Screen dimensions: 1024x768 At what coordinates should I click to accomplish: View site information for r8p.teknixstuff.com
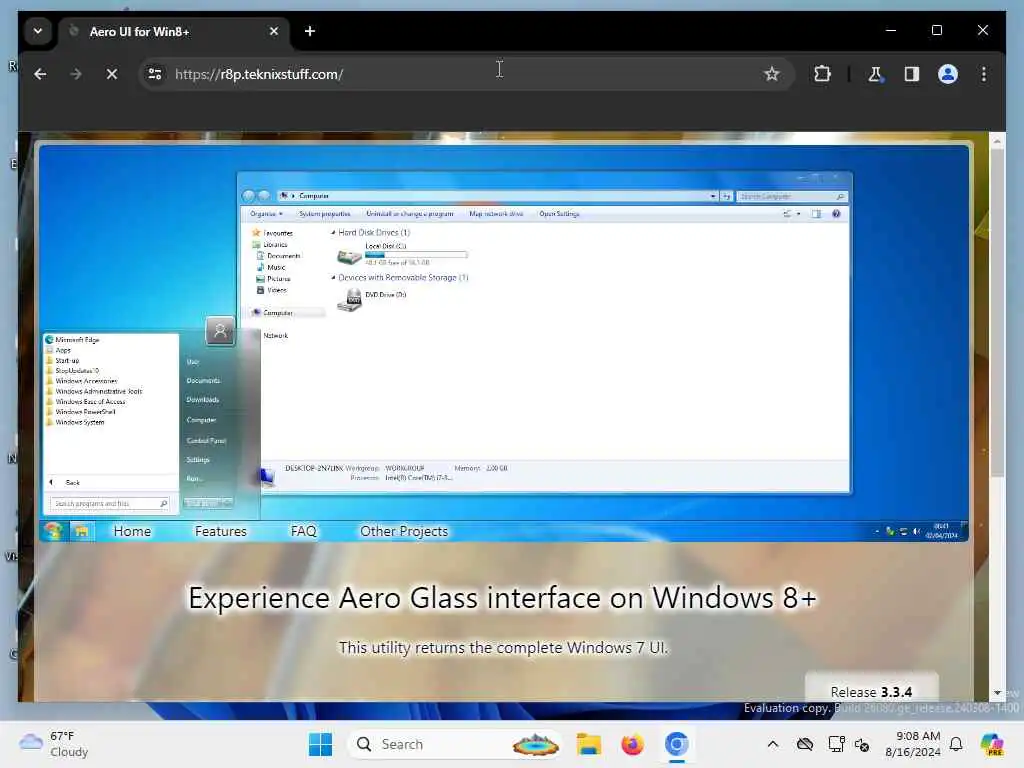pos(155,74)
